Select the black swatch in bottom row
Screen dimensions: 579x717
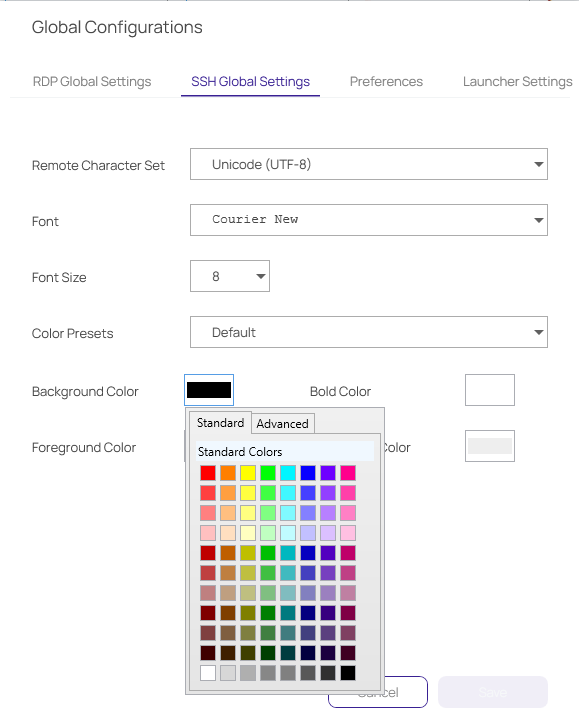(x=348, y=673)
